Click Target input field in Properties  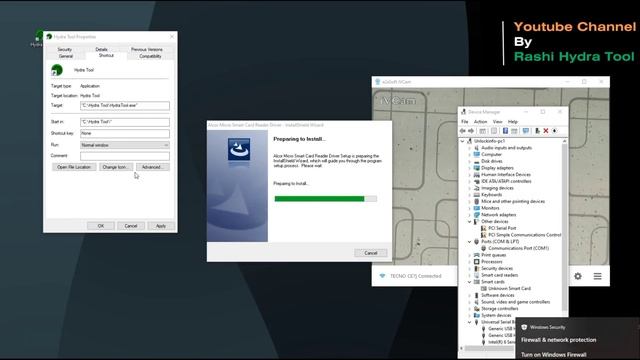click(125, 106)
